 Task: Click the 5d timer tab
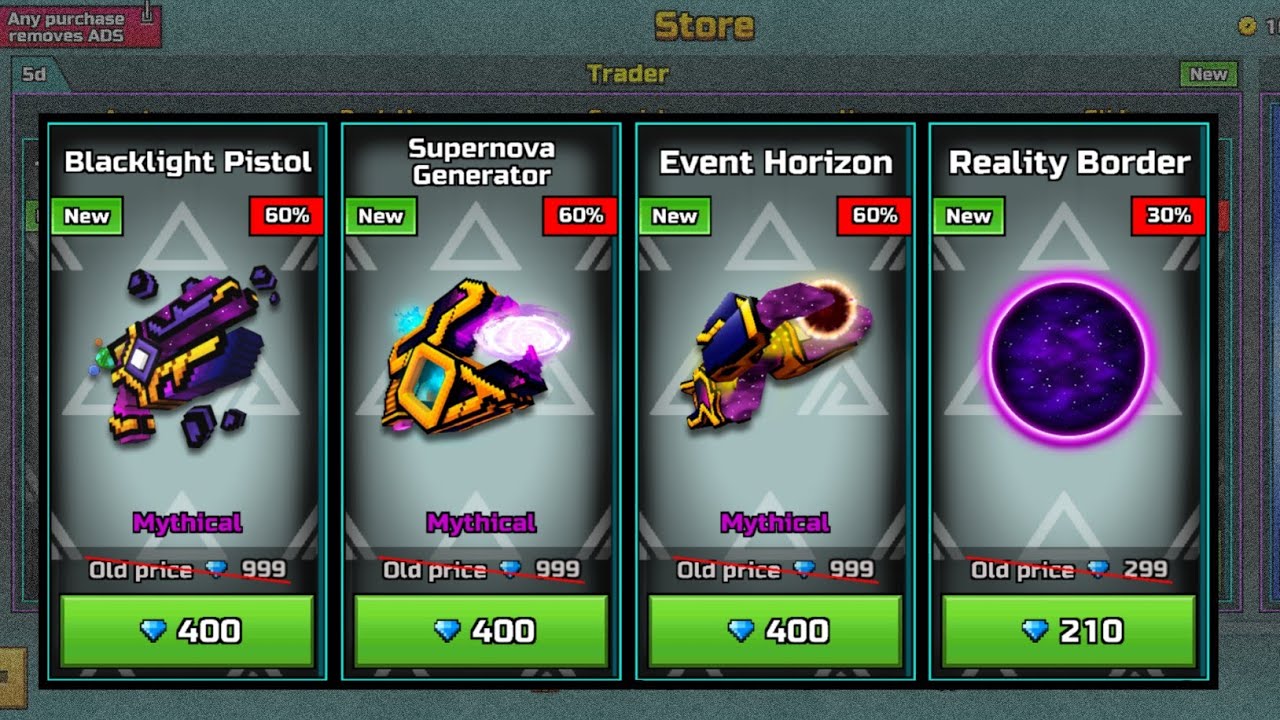click(36, 74)
